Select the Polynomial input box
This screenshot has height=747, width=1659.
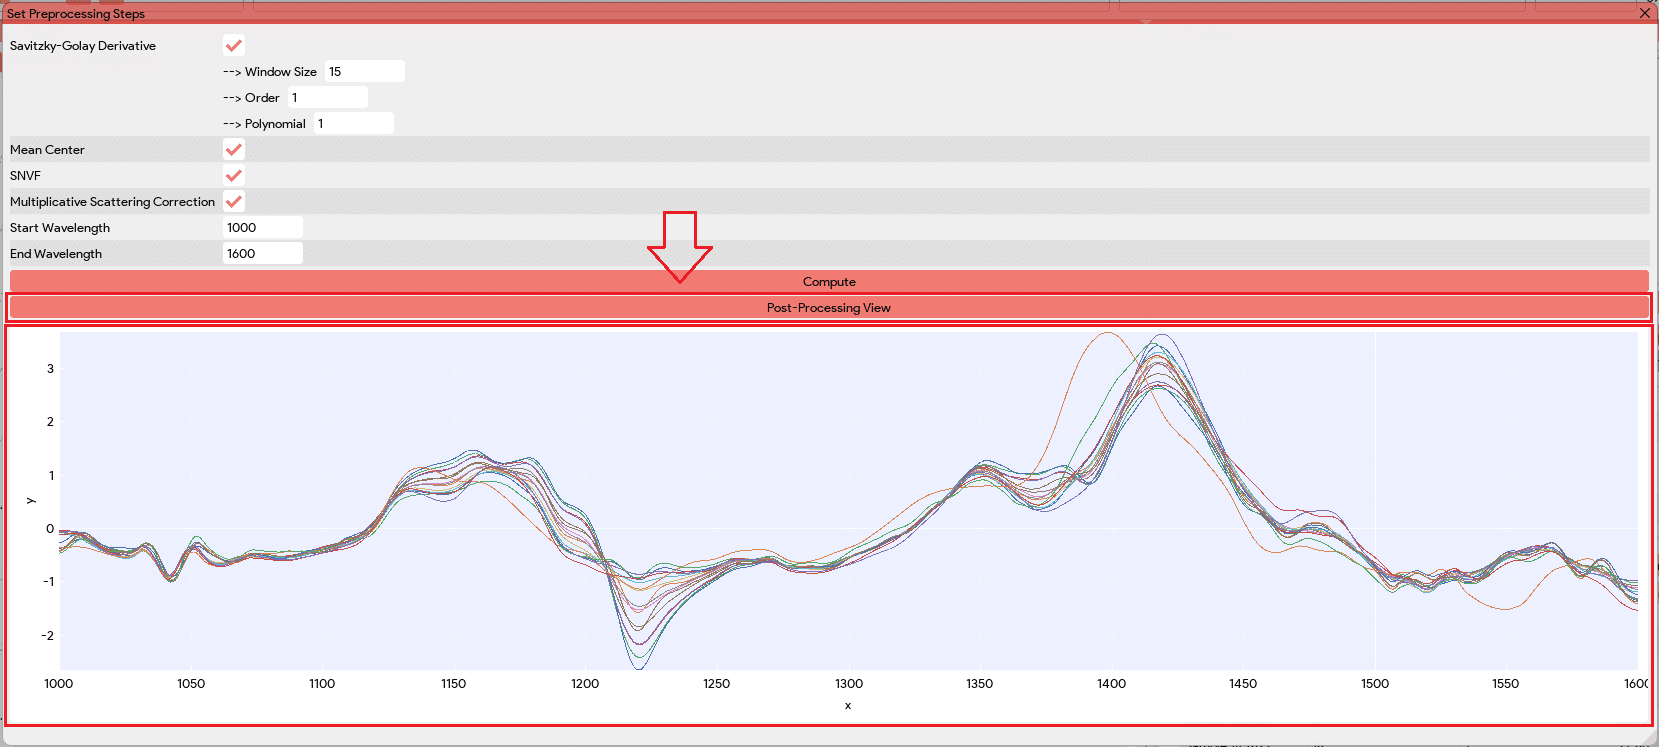point(353,124)
